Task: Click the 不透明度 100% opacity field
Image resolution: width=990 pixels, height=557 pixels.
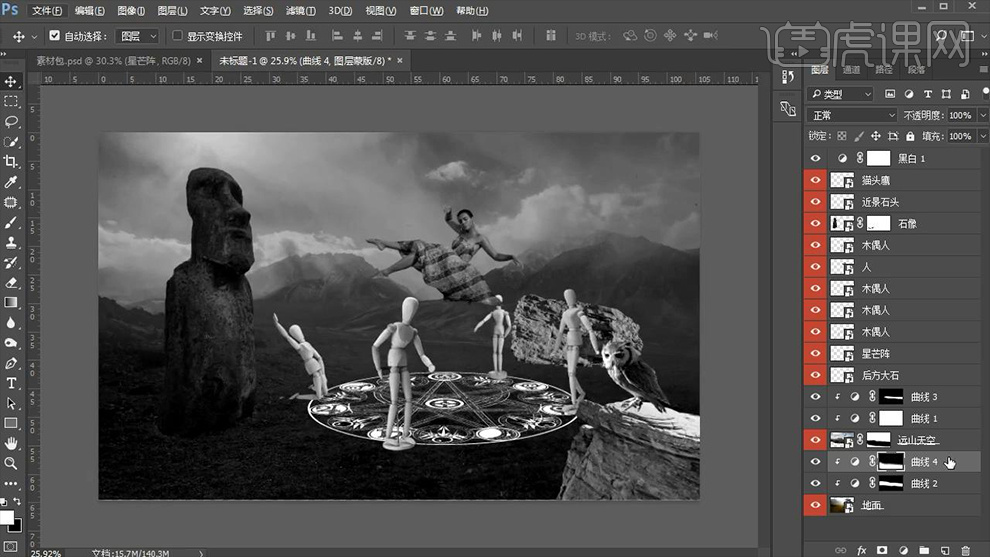Action: tap(960, 116)
